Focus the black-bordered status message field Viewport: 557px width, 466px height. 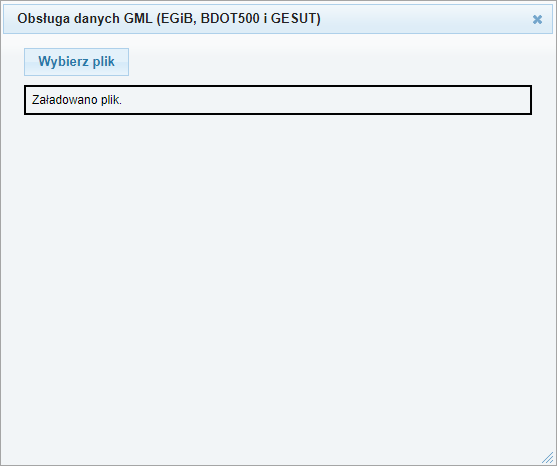[x=278, y=100]
